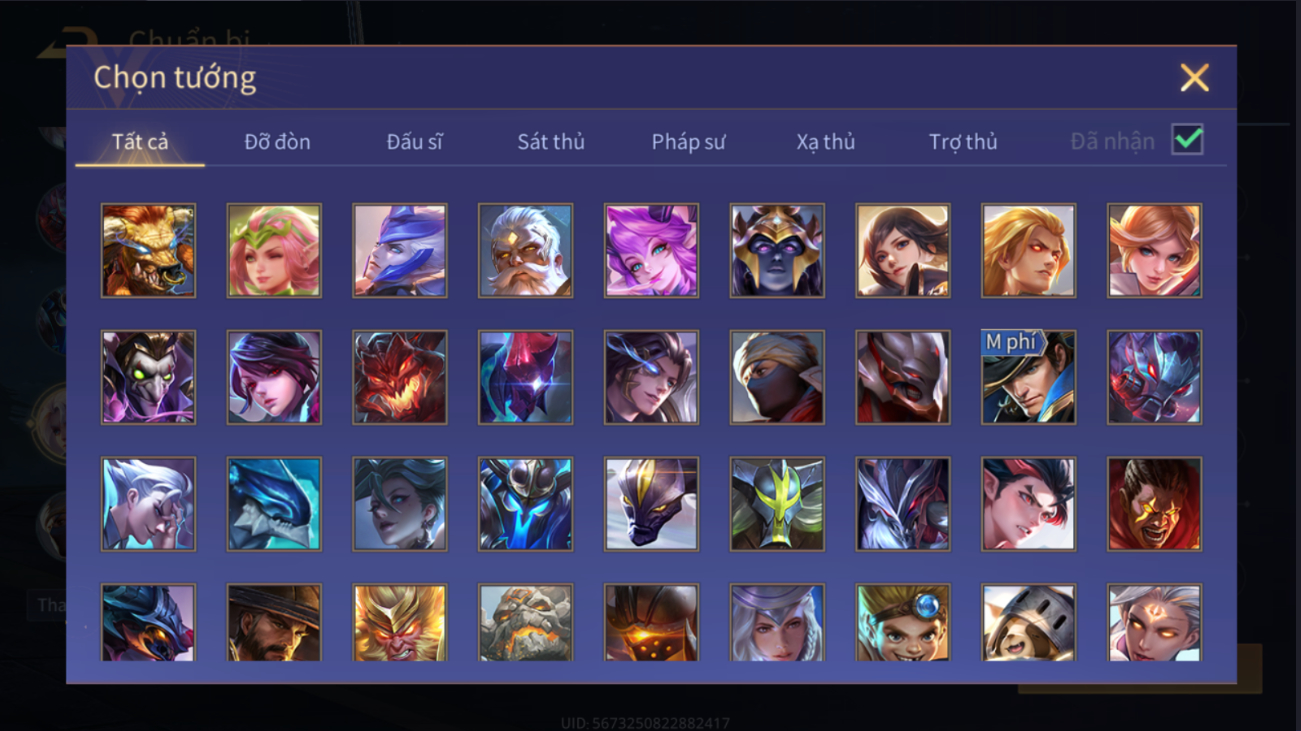
Task: Close the Chọn tướng dialog
Action: point(1194,78)
